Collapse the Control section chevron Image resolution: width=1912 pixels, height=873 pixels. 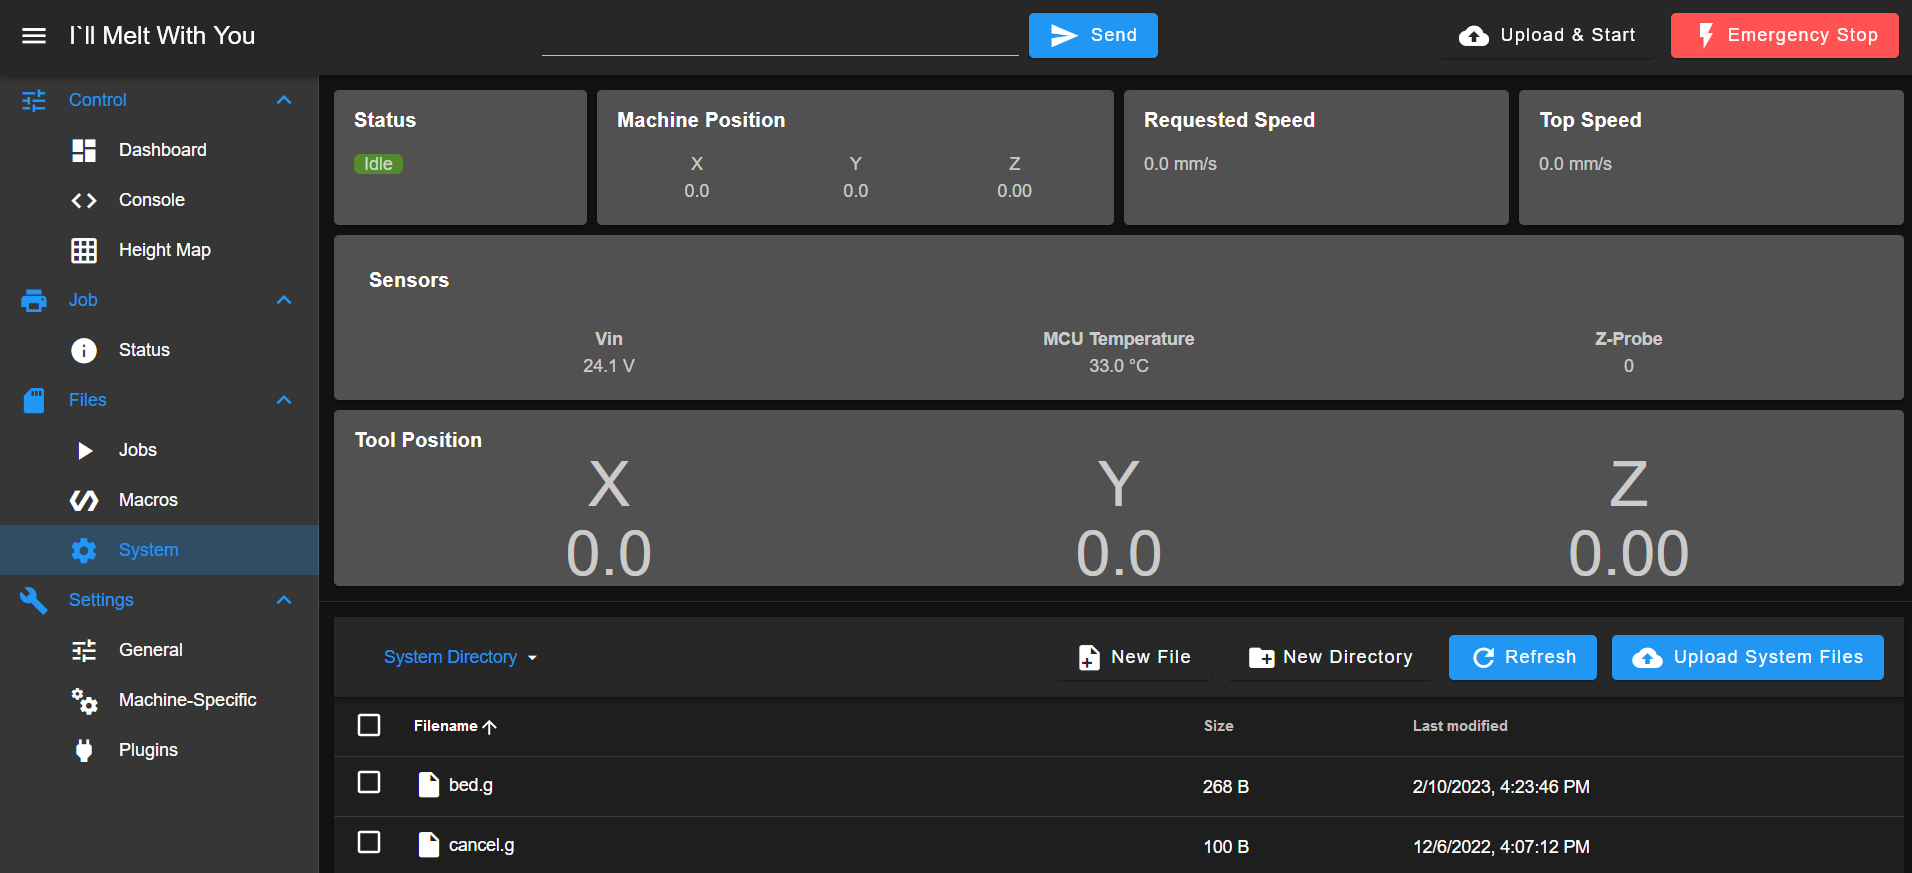[284, 100]
